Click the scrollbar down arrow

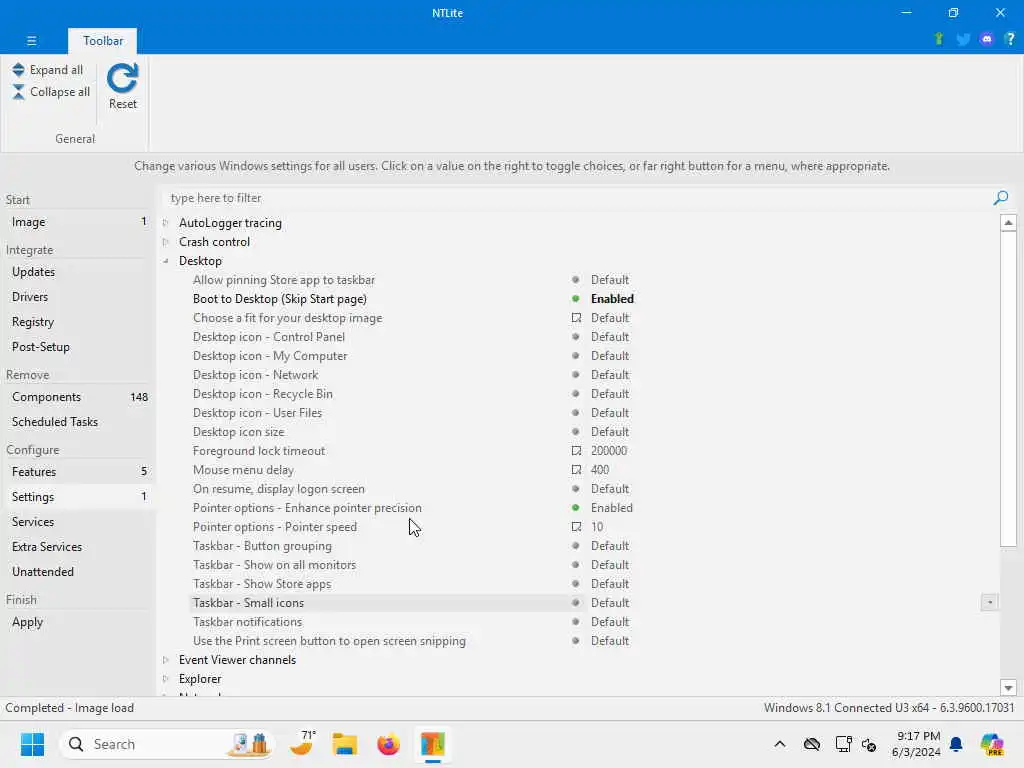[1008, 687]
